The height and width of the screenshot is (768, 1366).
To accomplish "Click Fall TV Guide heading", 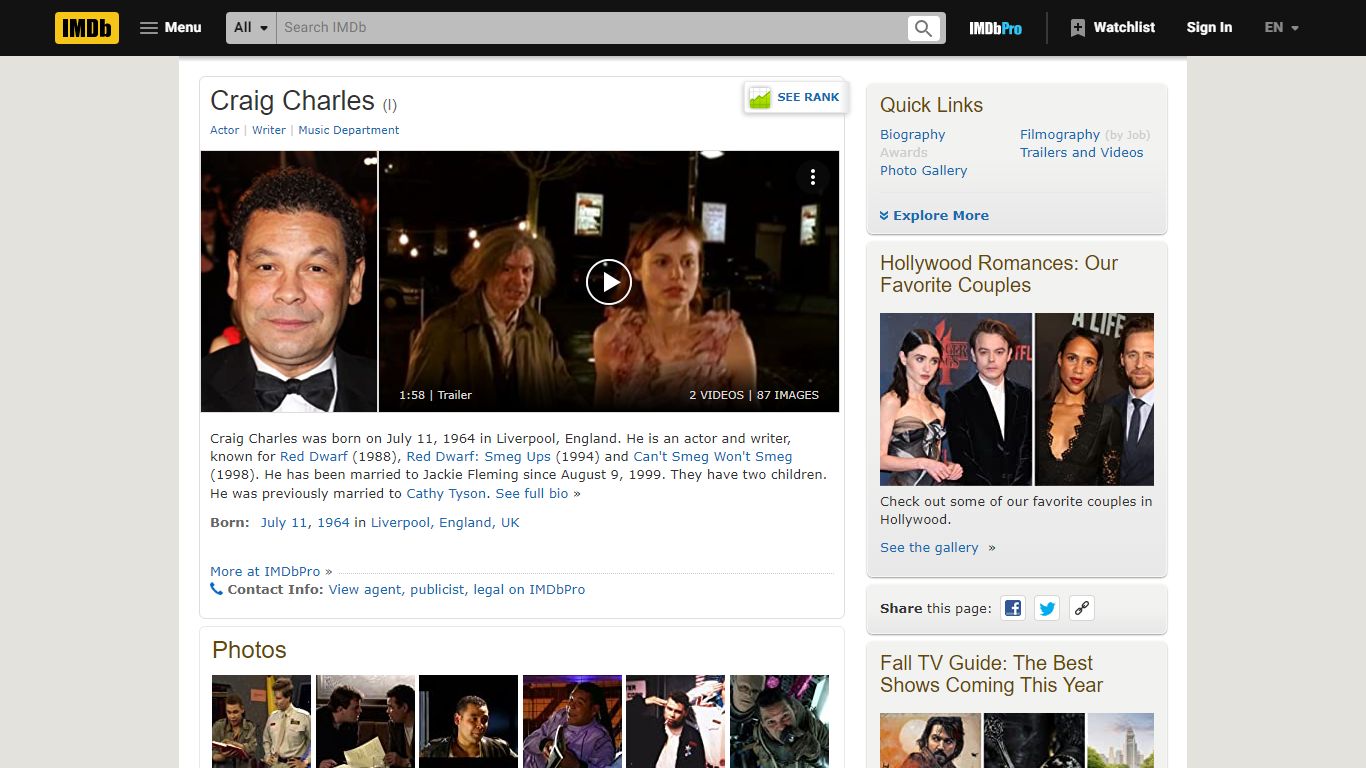I will (x=991, y=674).
